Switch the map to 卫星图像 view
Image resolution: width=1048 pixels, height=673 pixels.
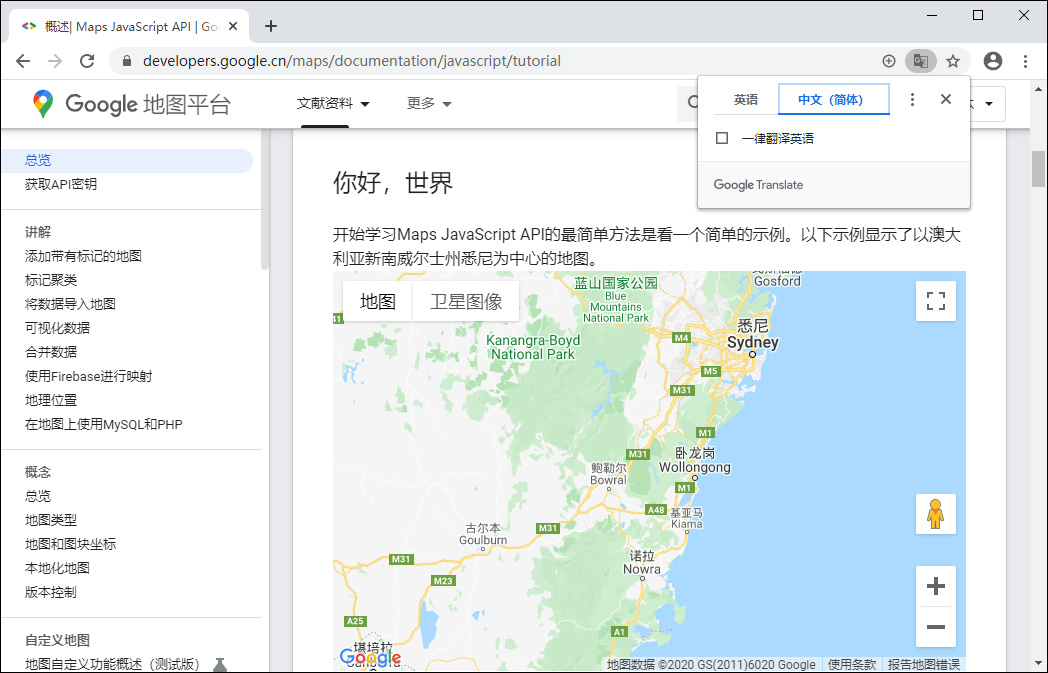(466, 300)
